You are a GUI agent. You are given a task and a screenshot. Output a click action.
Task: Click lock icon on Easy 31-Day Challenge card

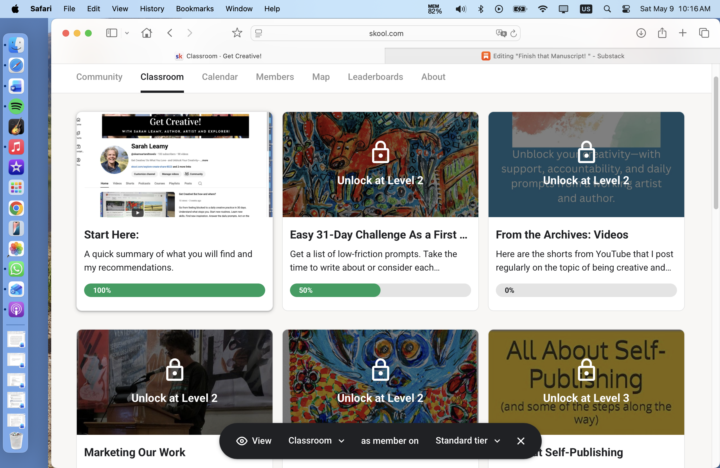[380, 152]
